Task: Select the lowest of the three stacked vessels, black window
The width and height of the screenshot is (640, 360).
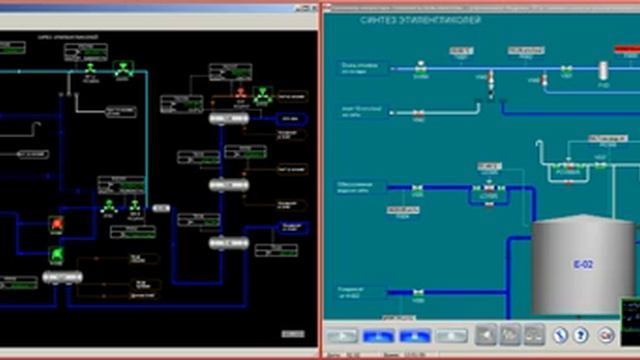Action: (229, 243)
